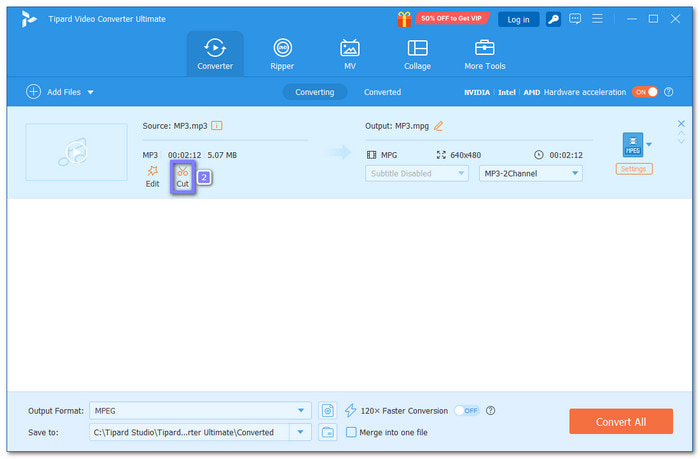Image resolution: width=700 pixels, height=459 pixels.
Task: Expand the MP3-2Channel audio dropdown
Action: tap(531, 174)
